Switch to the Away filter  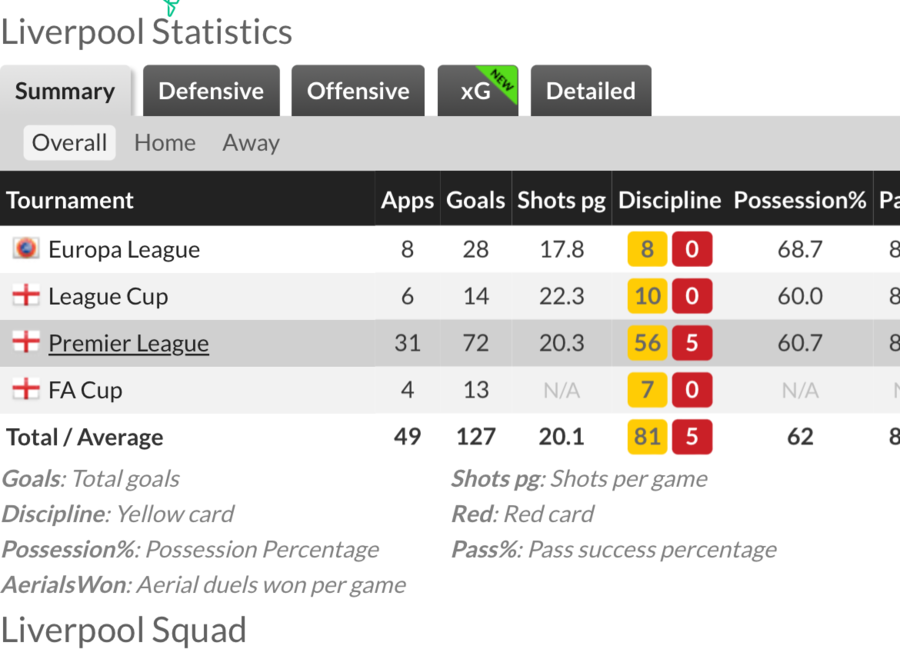click(251, 143)
